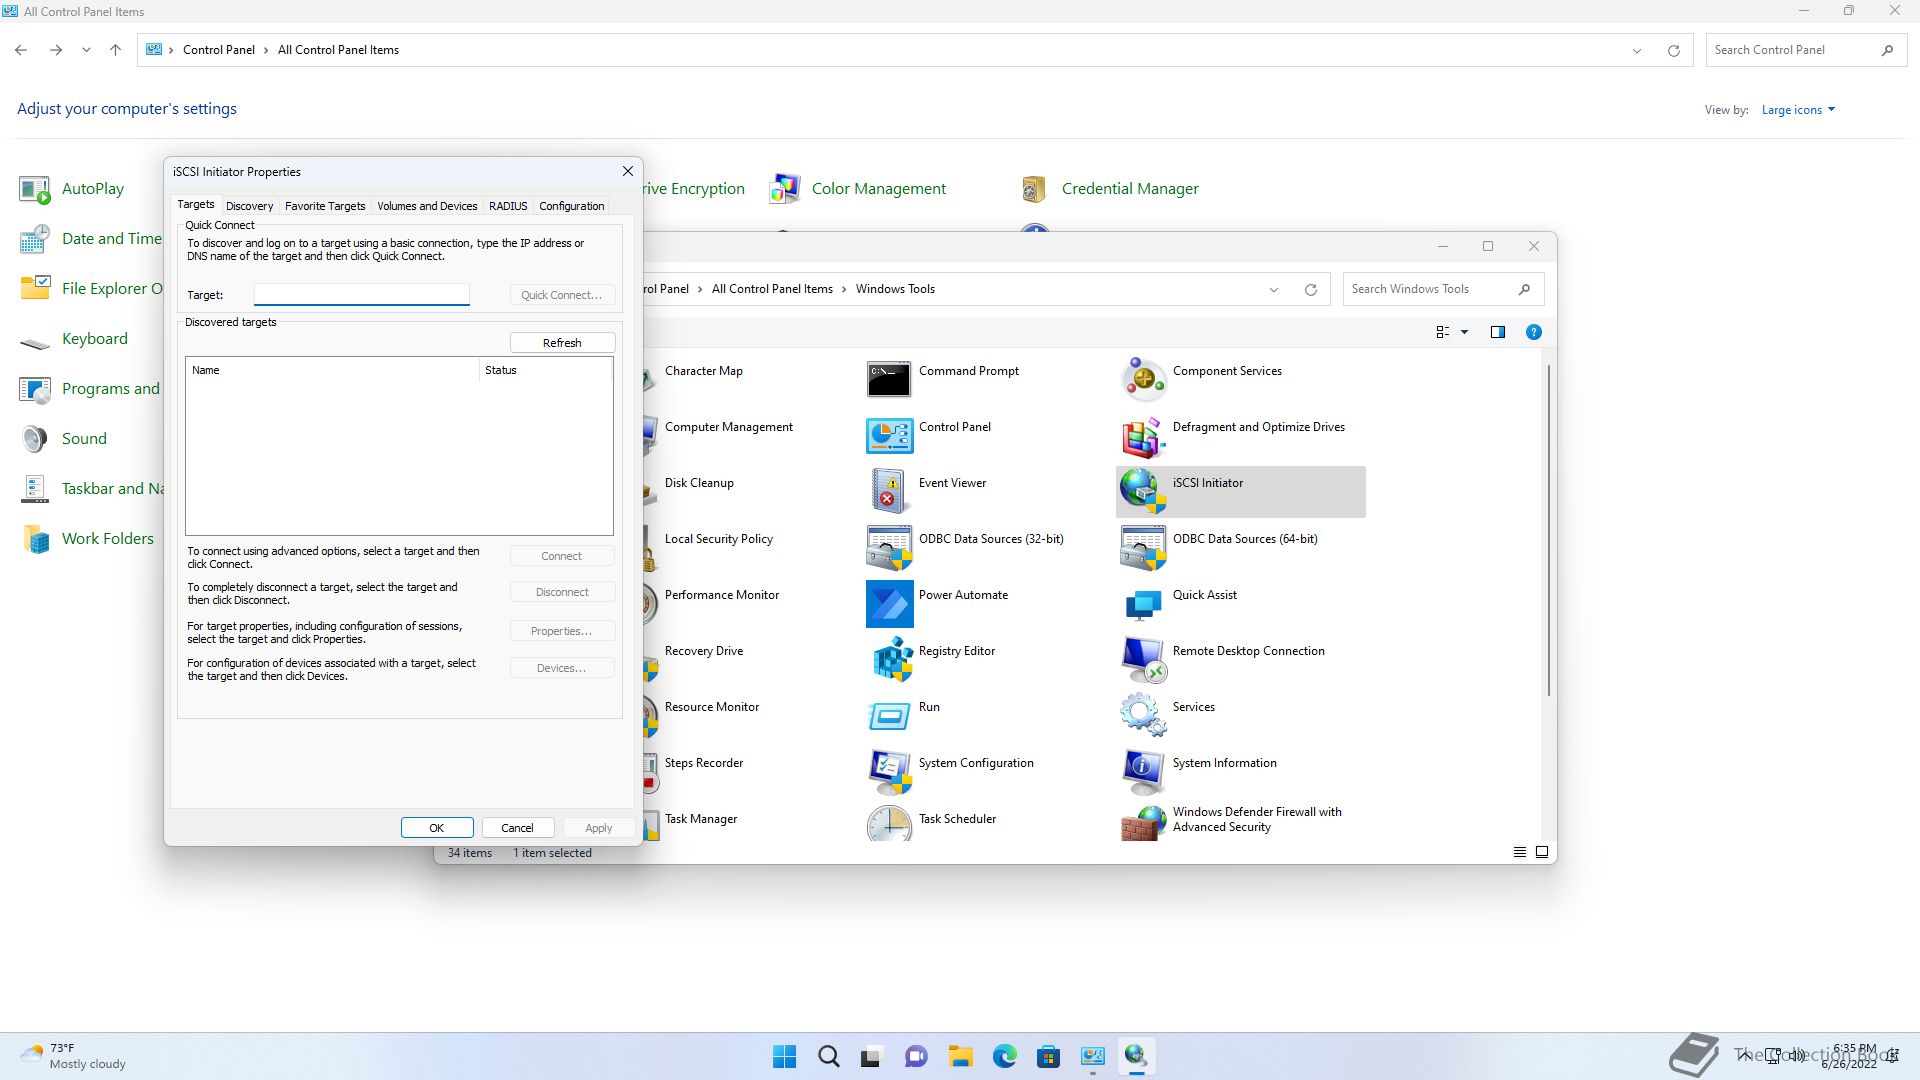Select the Targets tab

click(x=196, y=204)
